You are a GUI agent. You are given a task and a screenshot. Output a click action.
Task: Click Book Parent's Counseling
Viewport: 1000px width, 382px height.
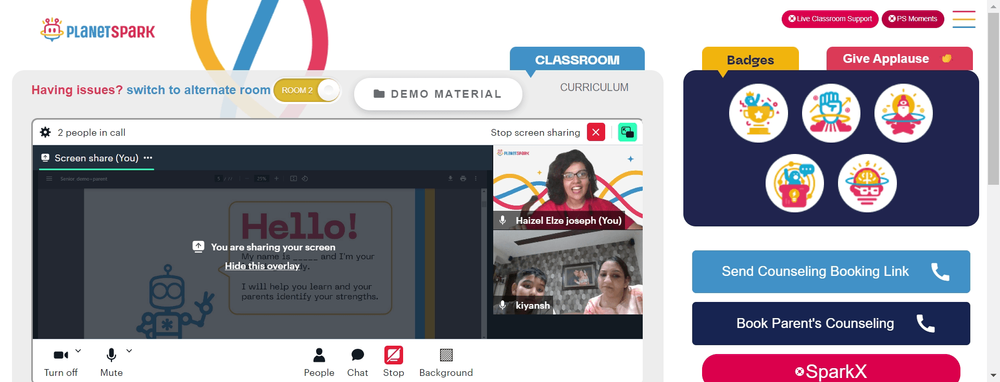click(831, 323)
